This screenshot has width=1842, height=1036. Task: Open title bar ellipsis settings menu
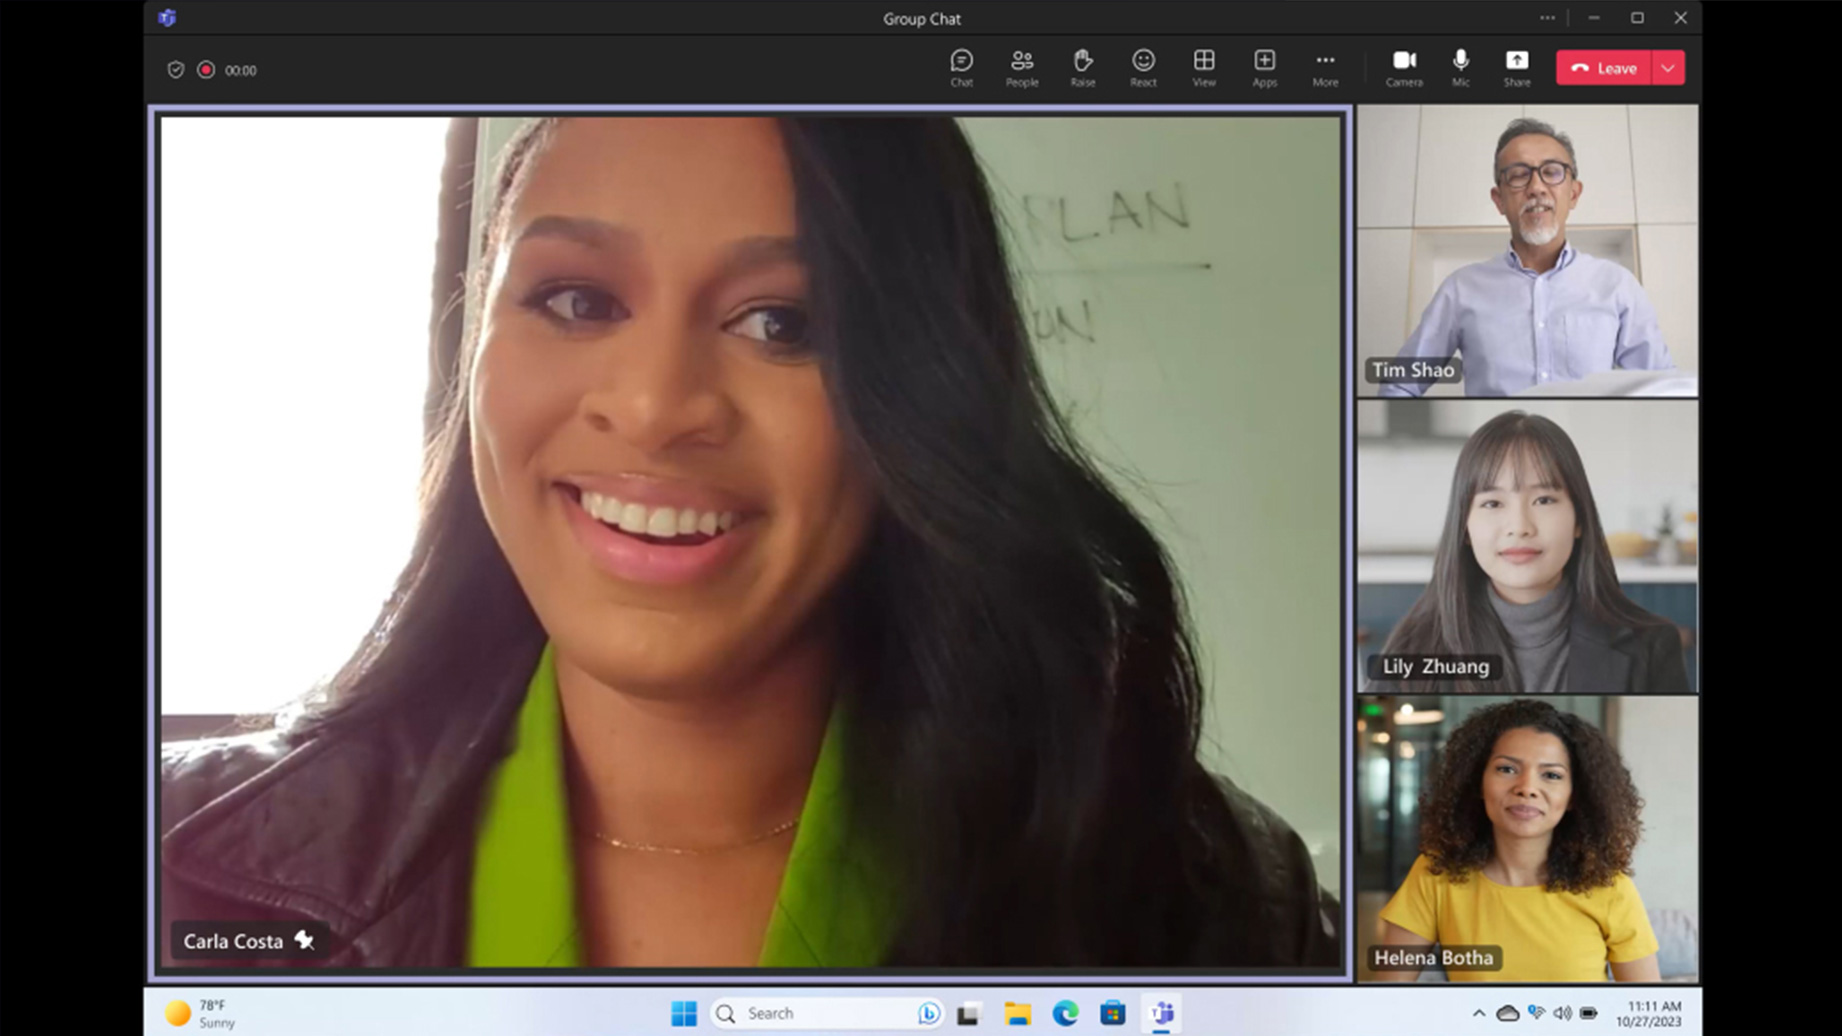click(1547, 18)
